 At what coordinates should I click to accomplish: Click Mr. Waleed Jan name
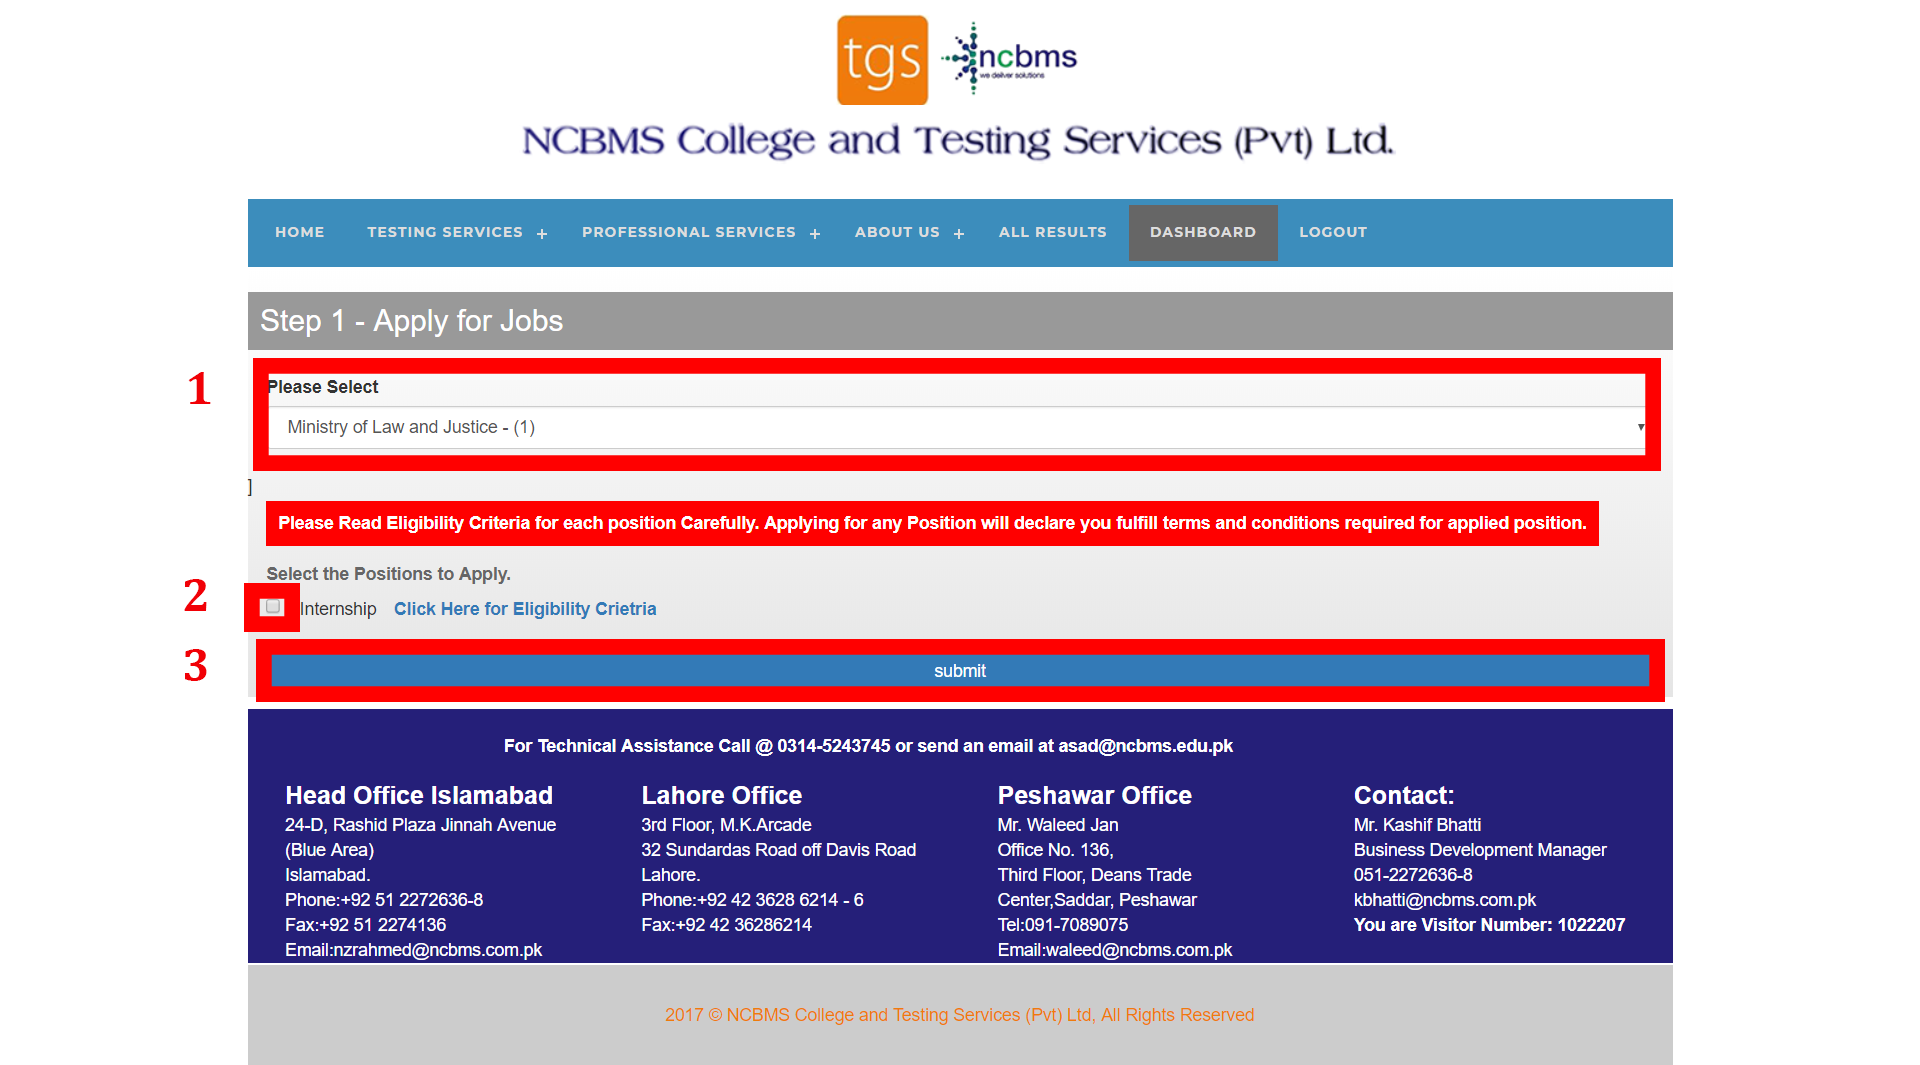pos(1058,825)
